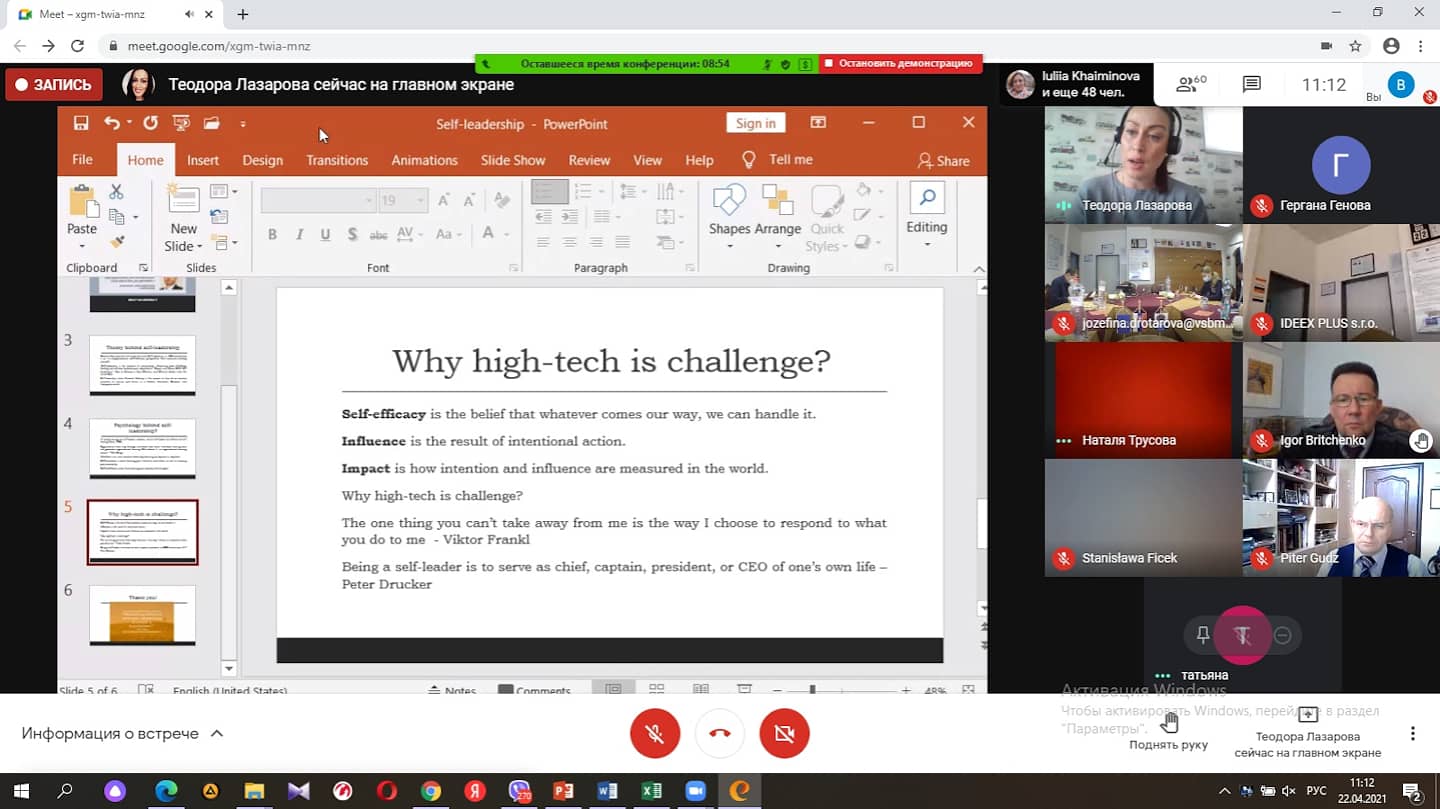Open PowerPoint from the Windows taskbar
This screenshot has width=1440, height=809.
563,791
